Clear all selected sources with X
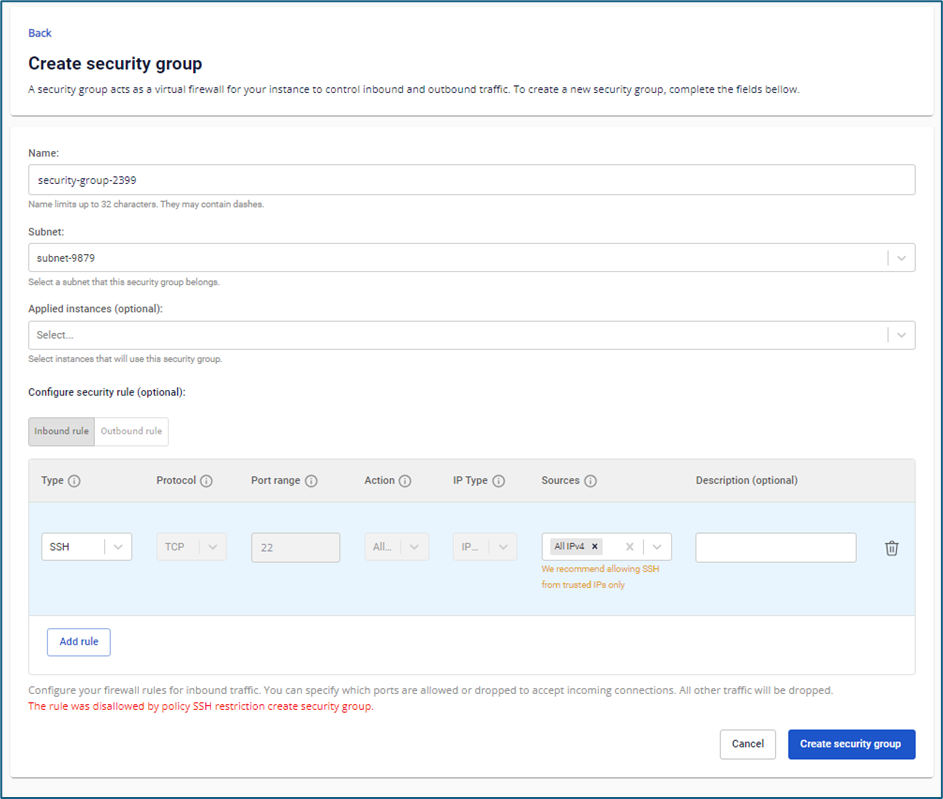The height and width of the screenshot is (799, 943). coord(629,547)
